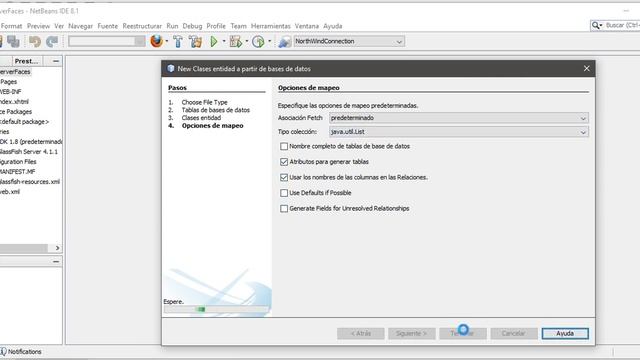Screen dimensions: 640x360
Task: Open the Preview menu
Action: click(x=38, y=26)
